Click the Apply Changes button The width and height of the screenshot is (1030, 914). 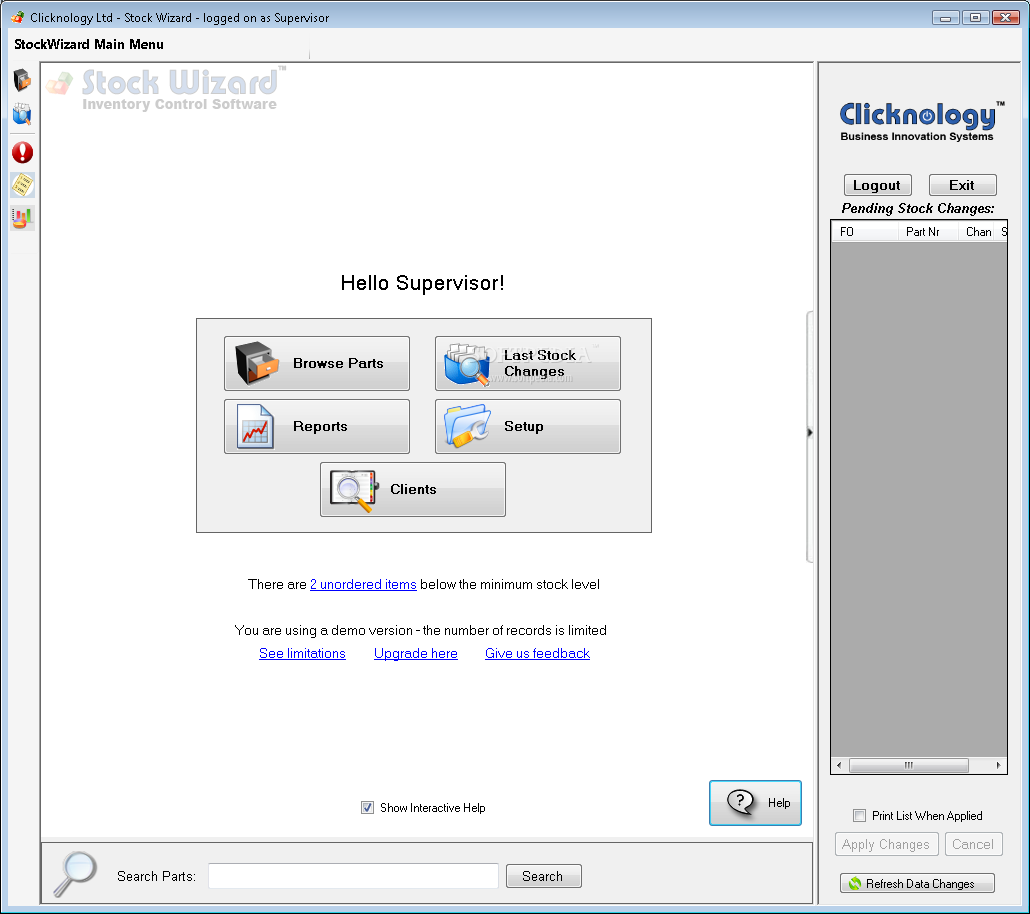(885, 844)
